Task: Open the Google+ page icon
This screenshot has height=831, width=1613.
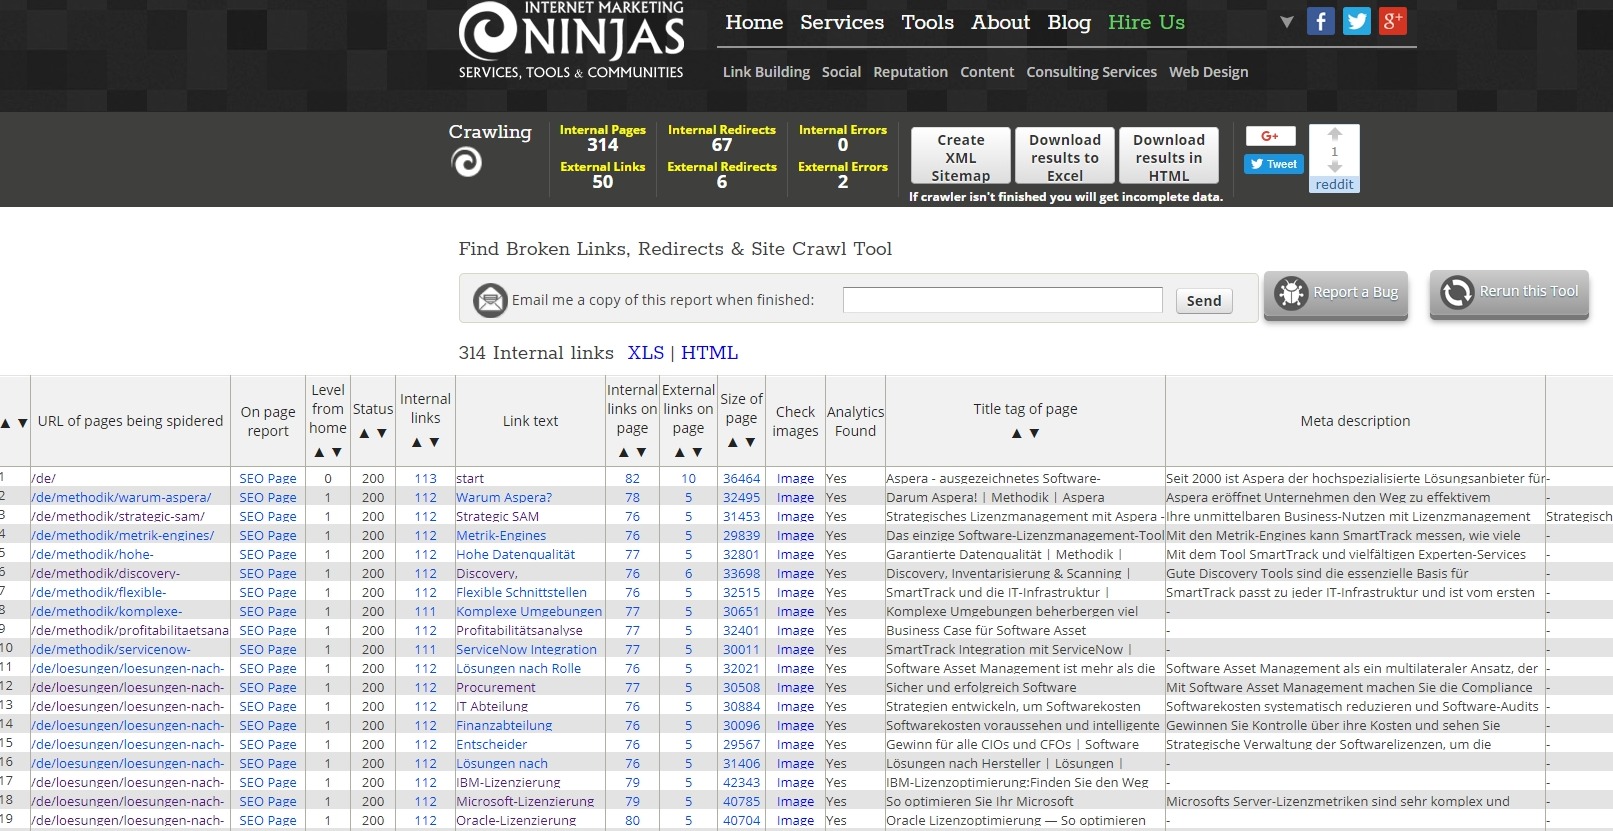Action: click(x=1392, y=21)
